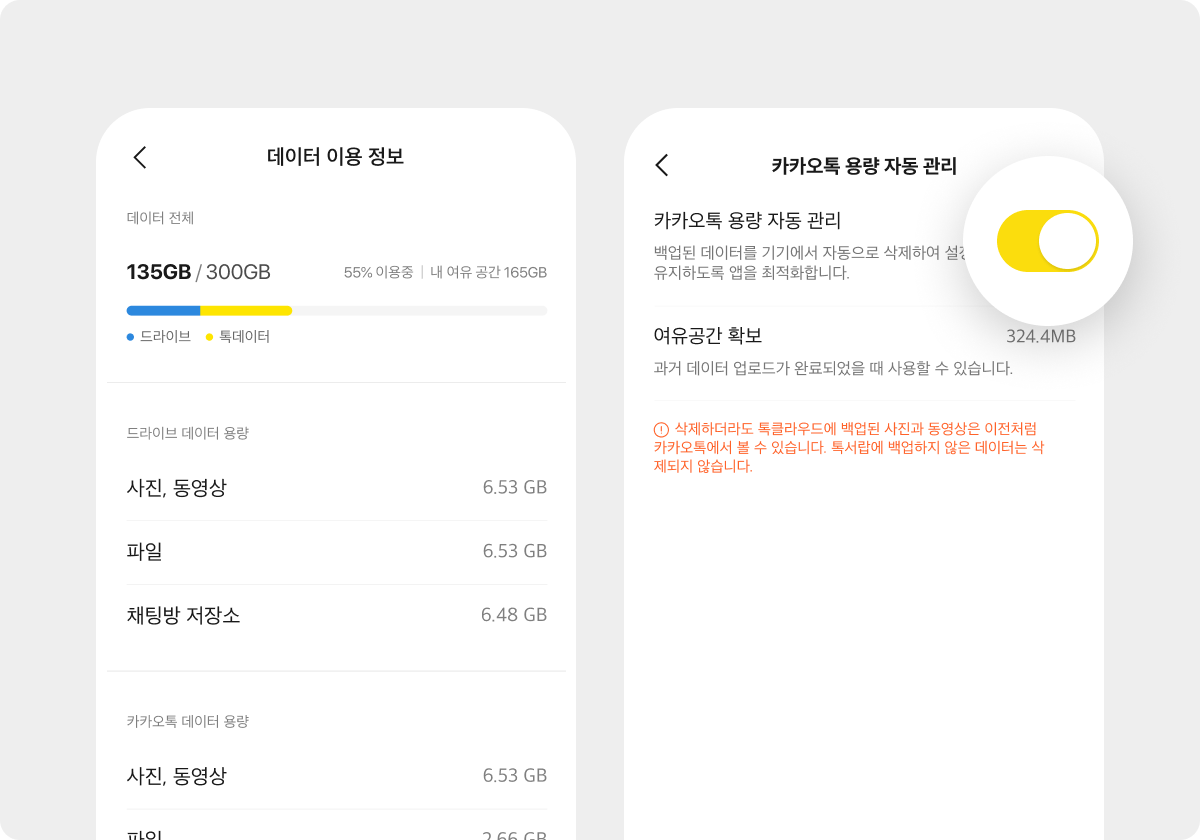Viewport: 1200px width, 840px height.
Task: Click the back arrow on 데이터 이용 정보 screen
Action: click(140, 158)
